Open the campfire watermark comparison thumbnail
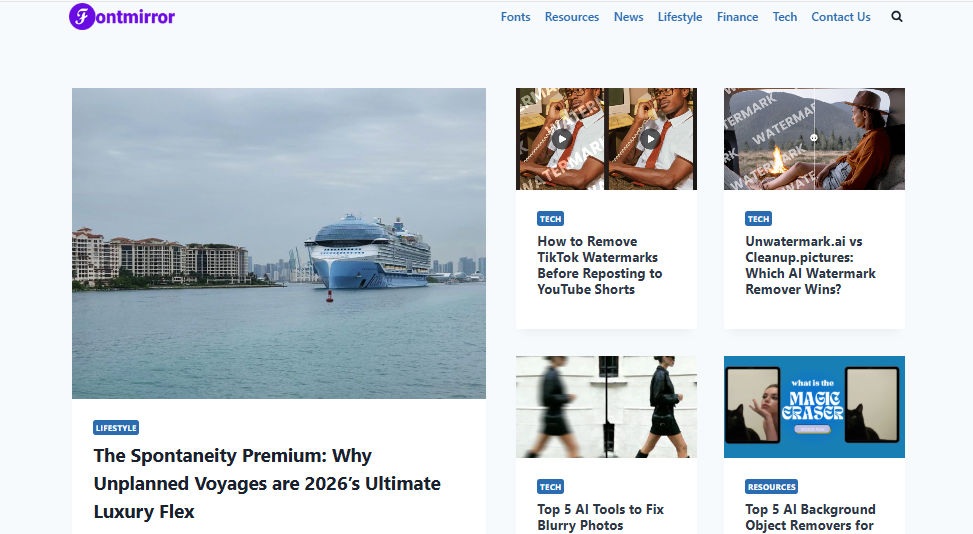This screenshot has height=534, width=973. [x=814, y=139]
